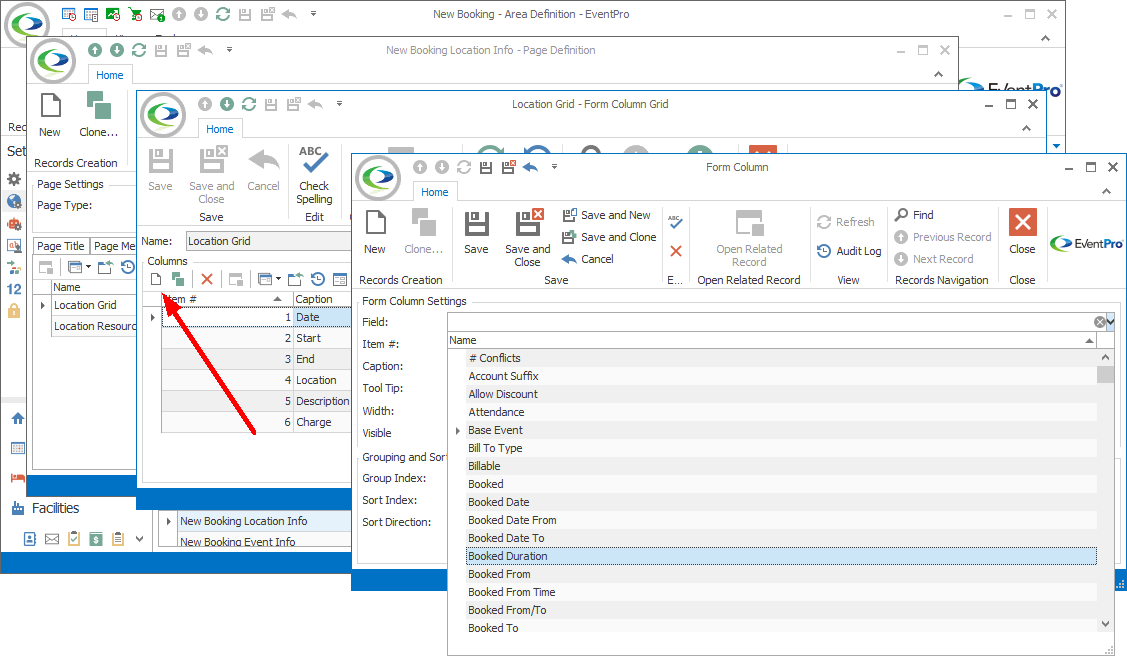1127x656 pixels.
Task: Click the refresh icon in Area Definition quick access toolbar
Action: click(223, 14)
